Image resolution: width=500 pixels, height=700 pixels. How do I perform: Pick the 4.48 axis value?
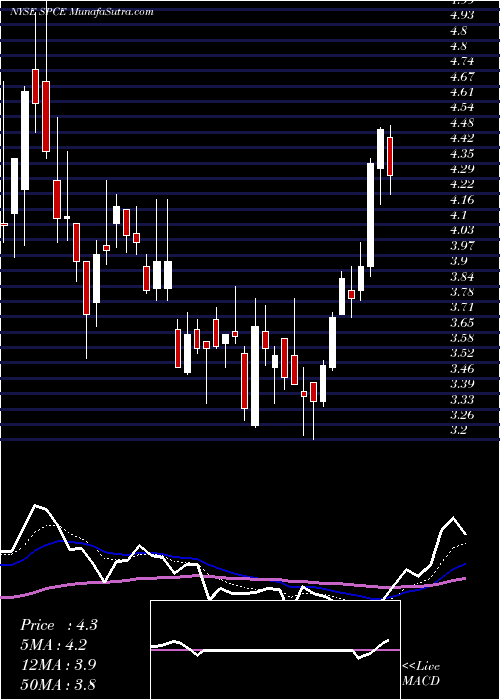(462, 123)
